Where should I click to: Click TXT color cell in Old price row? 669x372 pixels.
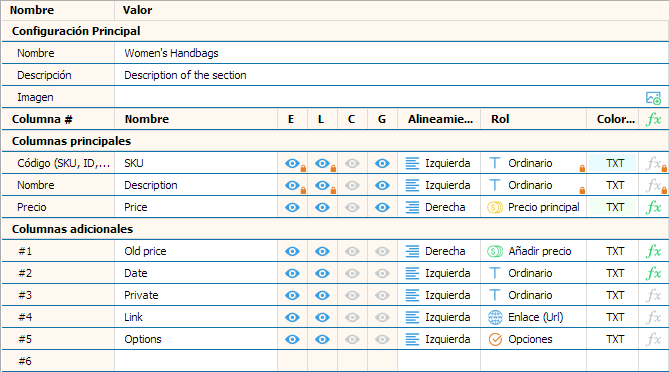pyautogui.click(x=613, y=251)
